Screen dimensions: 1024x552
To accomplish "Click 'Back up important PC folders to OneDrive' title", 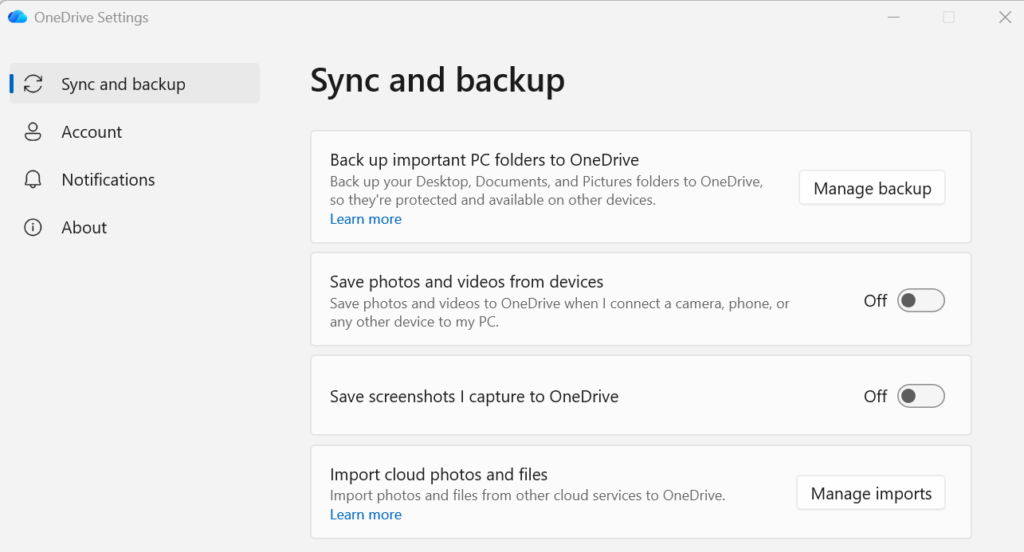I will [x=485, y=160].
